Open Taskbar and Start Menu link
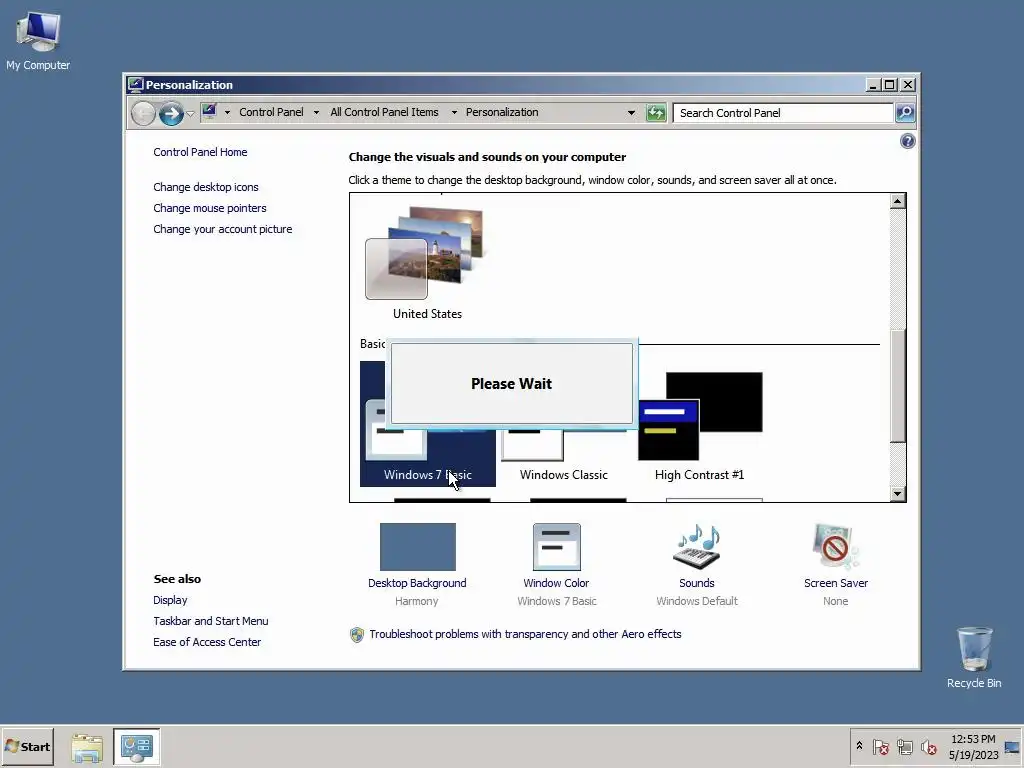 tap(210, 621)
